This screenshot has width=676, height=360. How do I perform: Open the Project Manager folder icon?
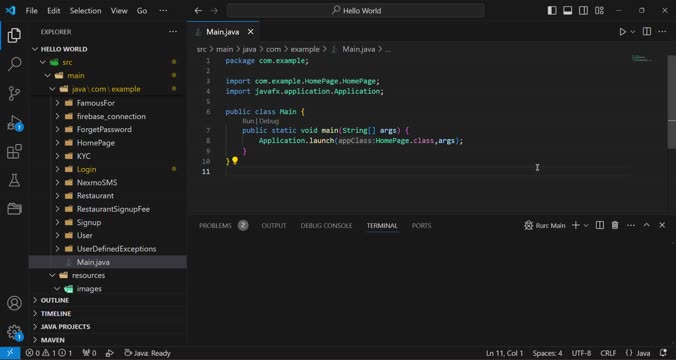pos(14,209)
